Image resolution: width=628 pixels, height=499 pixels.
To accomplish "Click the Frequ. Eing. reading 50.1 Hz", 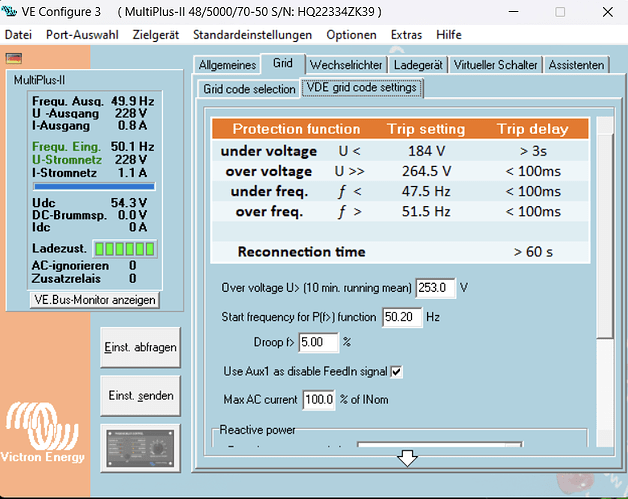I will click(x=132, y=147).
